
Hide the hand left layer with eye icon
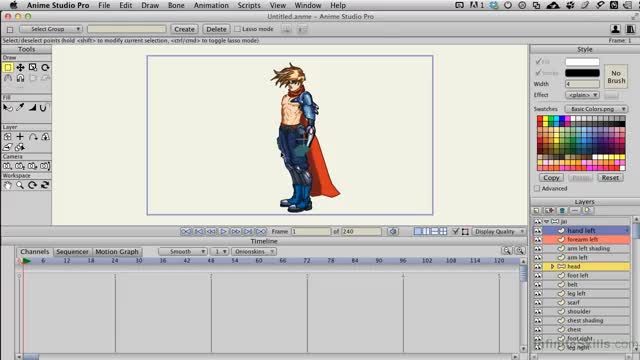538,231
